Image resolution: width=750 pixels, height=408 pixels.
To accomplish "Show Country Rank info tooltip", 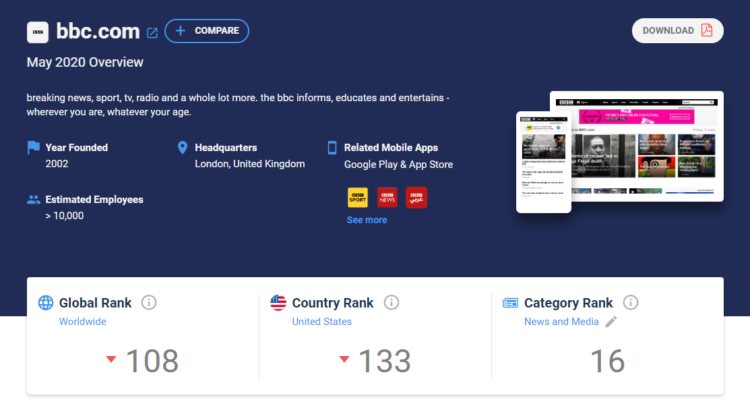I will pyautogui.click(x=391, y=303).
